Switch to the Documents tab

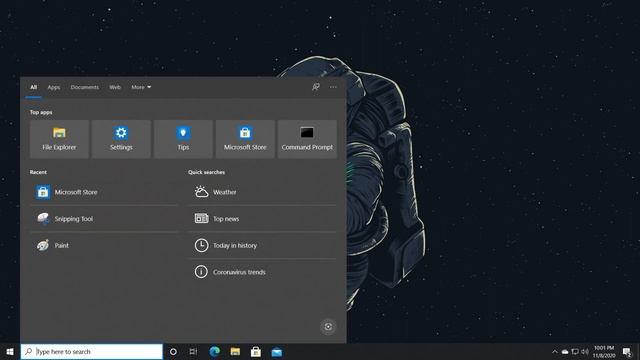click(x=84, y=87)
